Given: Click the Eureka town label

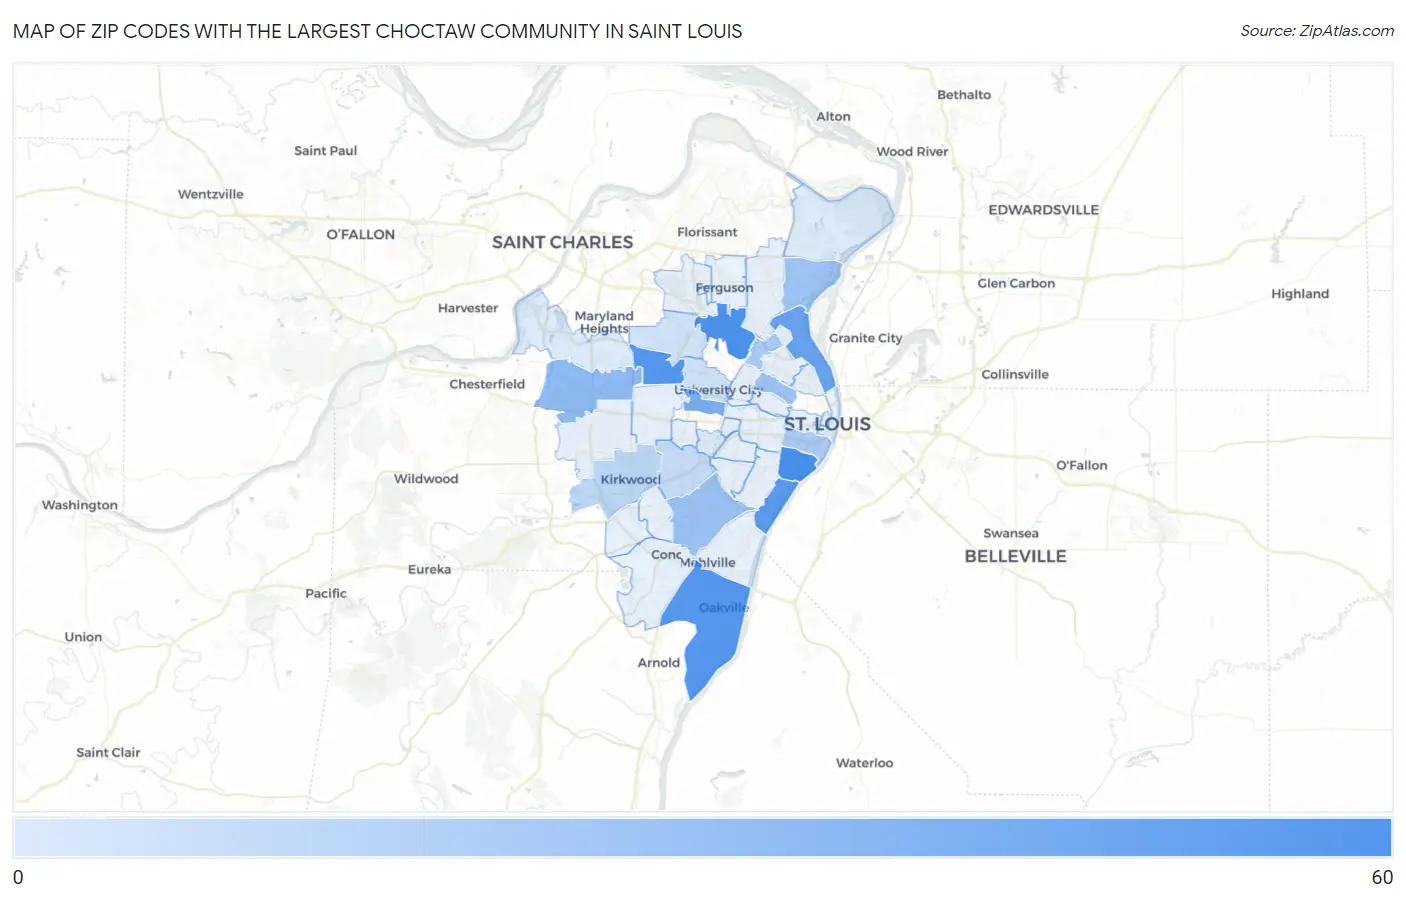Looking at the screenshot, I should [429, 570].
